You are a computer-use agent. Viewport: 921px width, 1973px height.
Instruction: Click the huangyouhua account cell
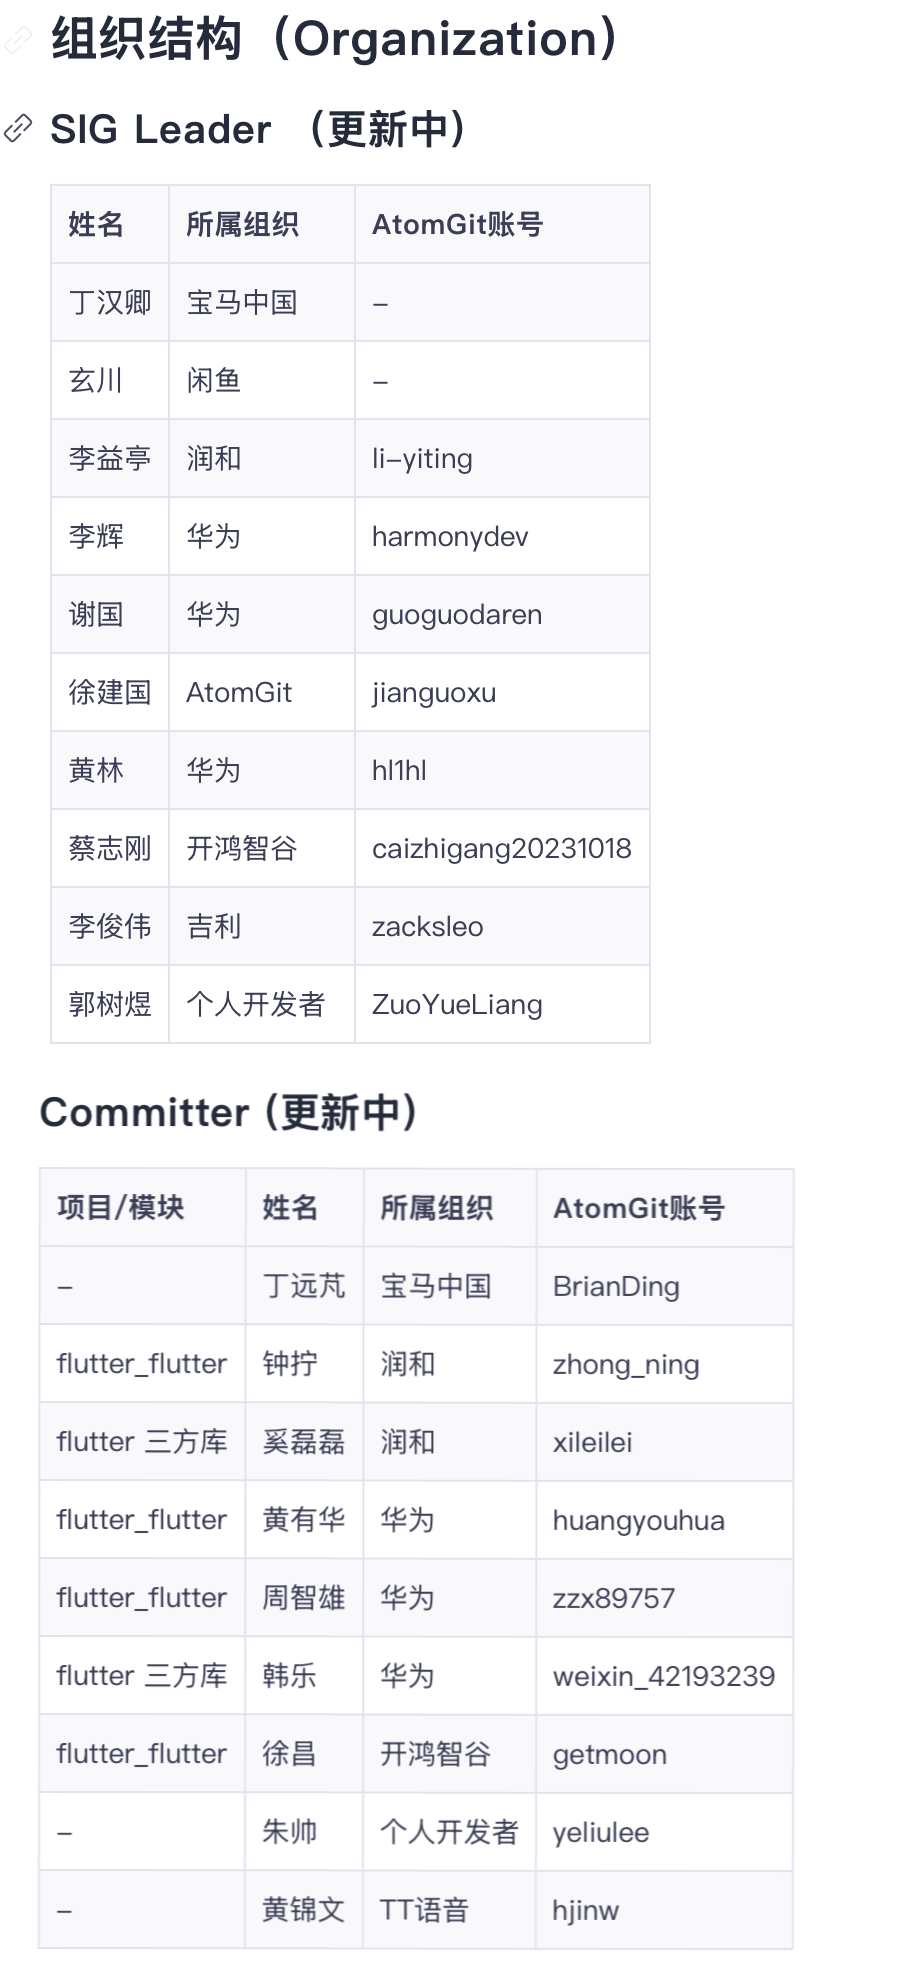[638, 1521]
